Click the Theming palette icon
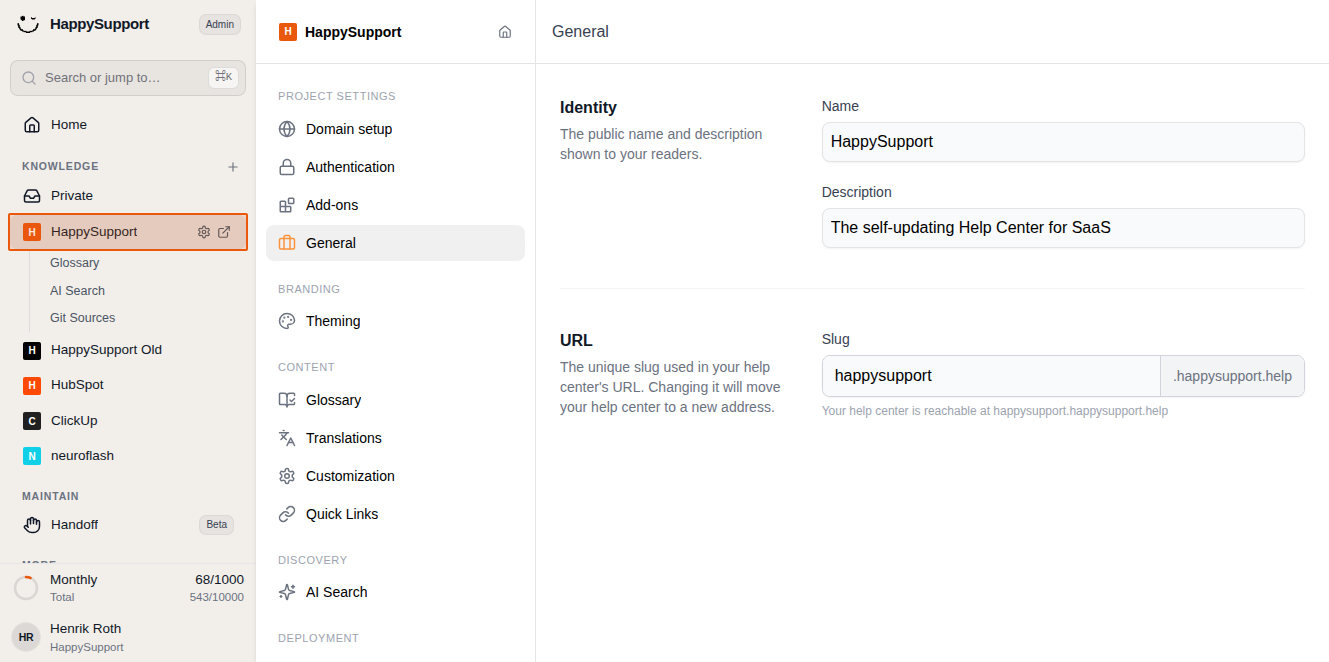Viewport: 1329px width, 662px height. [287, 321]
